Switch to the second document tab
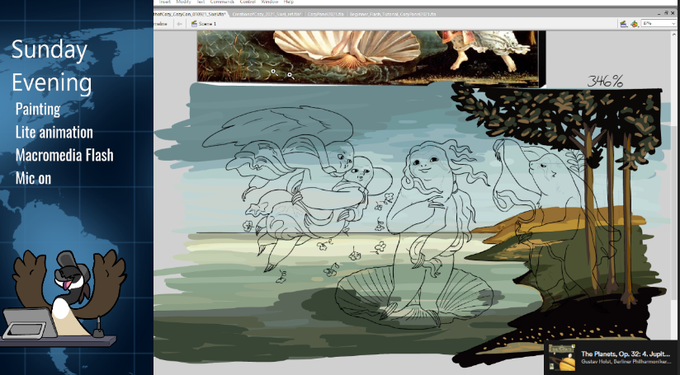This screenshot has width=680, height=375. (x=267, y=14)
